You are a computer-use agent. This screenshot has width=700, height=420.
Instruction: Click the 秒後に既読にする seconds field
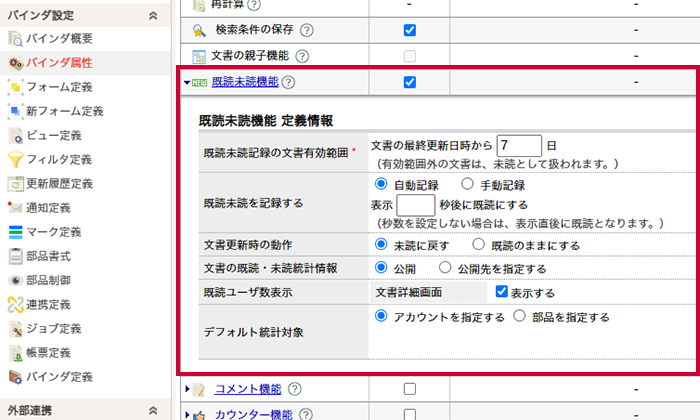(x=416, y=205)
